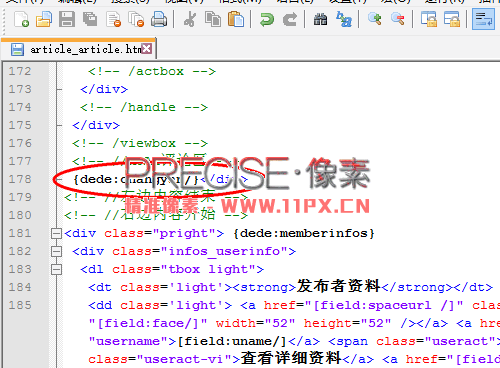
Task: Cut selection with the scissors icon
Action: coord(190,19)
